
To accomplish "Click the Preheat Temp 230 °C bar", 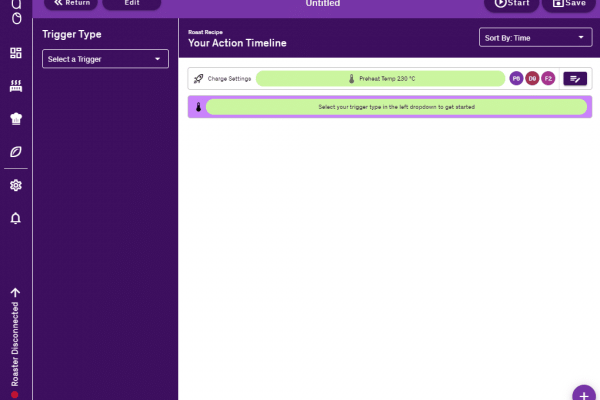I will (379, 78).
